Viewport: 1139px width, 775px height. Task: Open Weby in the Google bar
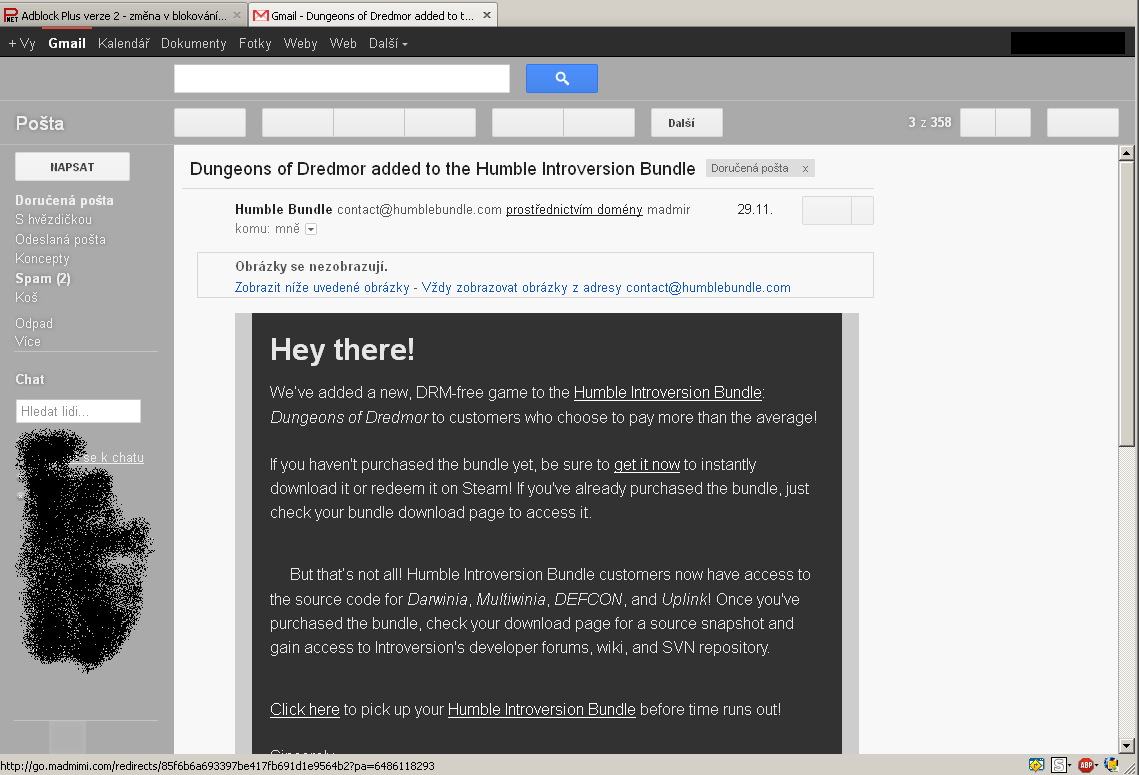300,44
